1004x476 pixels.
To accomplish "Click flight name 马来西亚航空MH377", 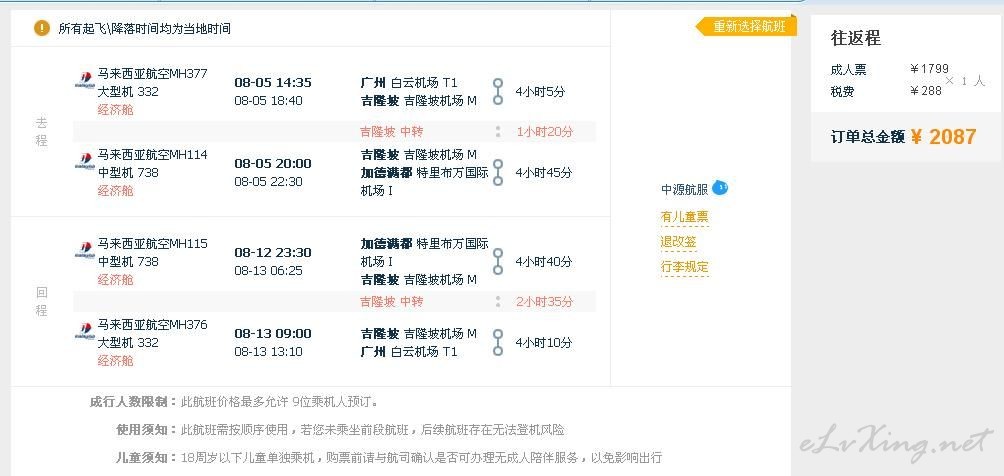I will [x=152, y=74].
